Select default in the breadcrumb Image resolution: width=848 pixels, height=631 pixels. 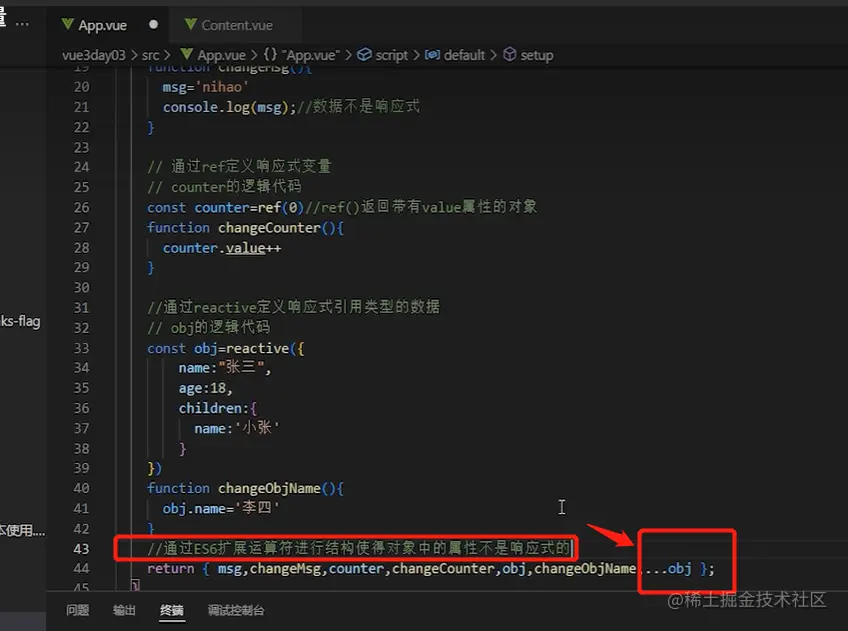[464, 55]
